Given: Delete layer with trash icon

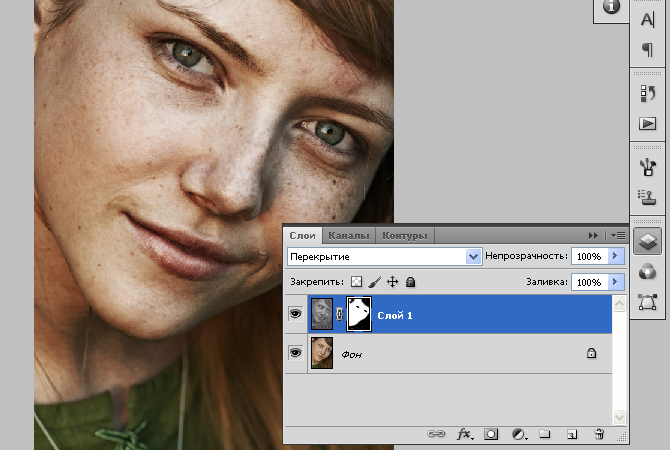Looking at the screenshot, I should (x=599, y=434).
